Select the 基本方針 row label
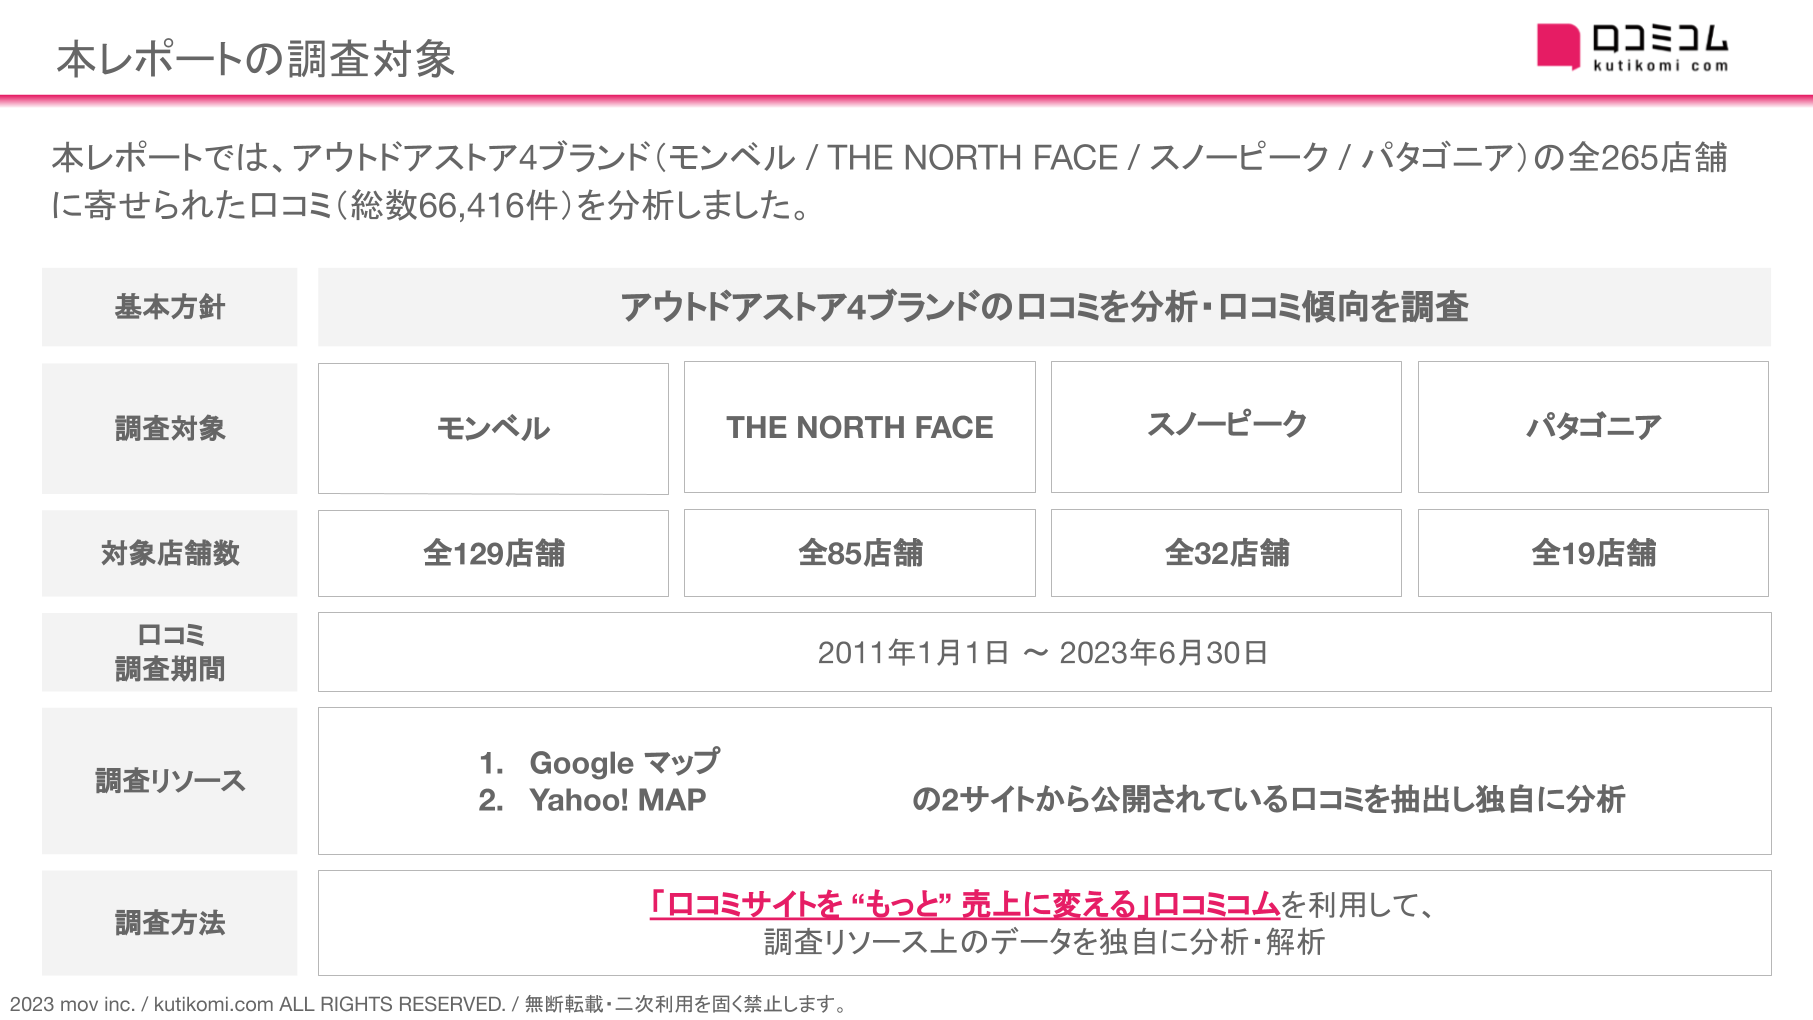 pyautogui.click(x=170, y=307)
